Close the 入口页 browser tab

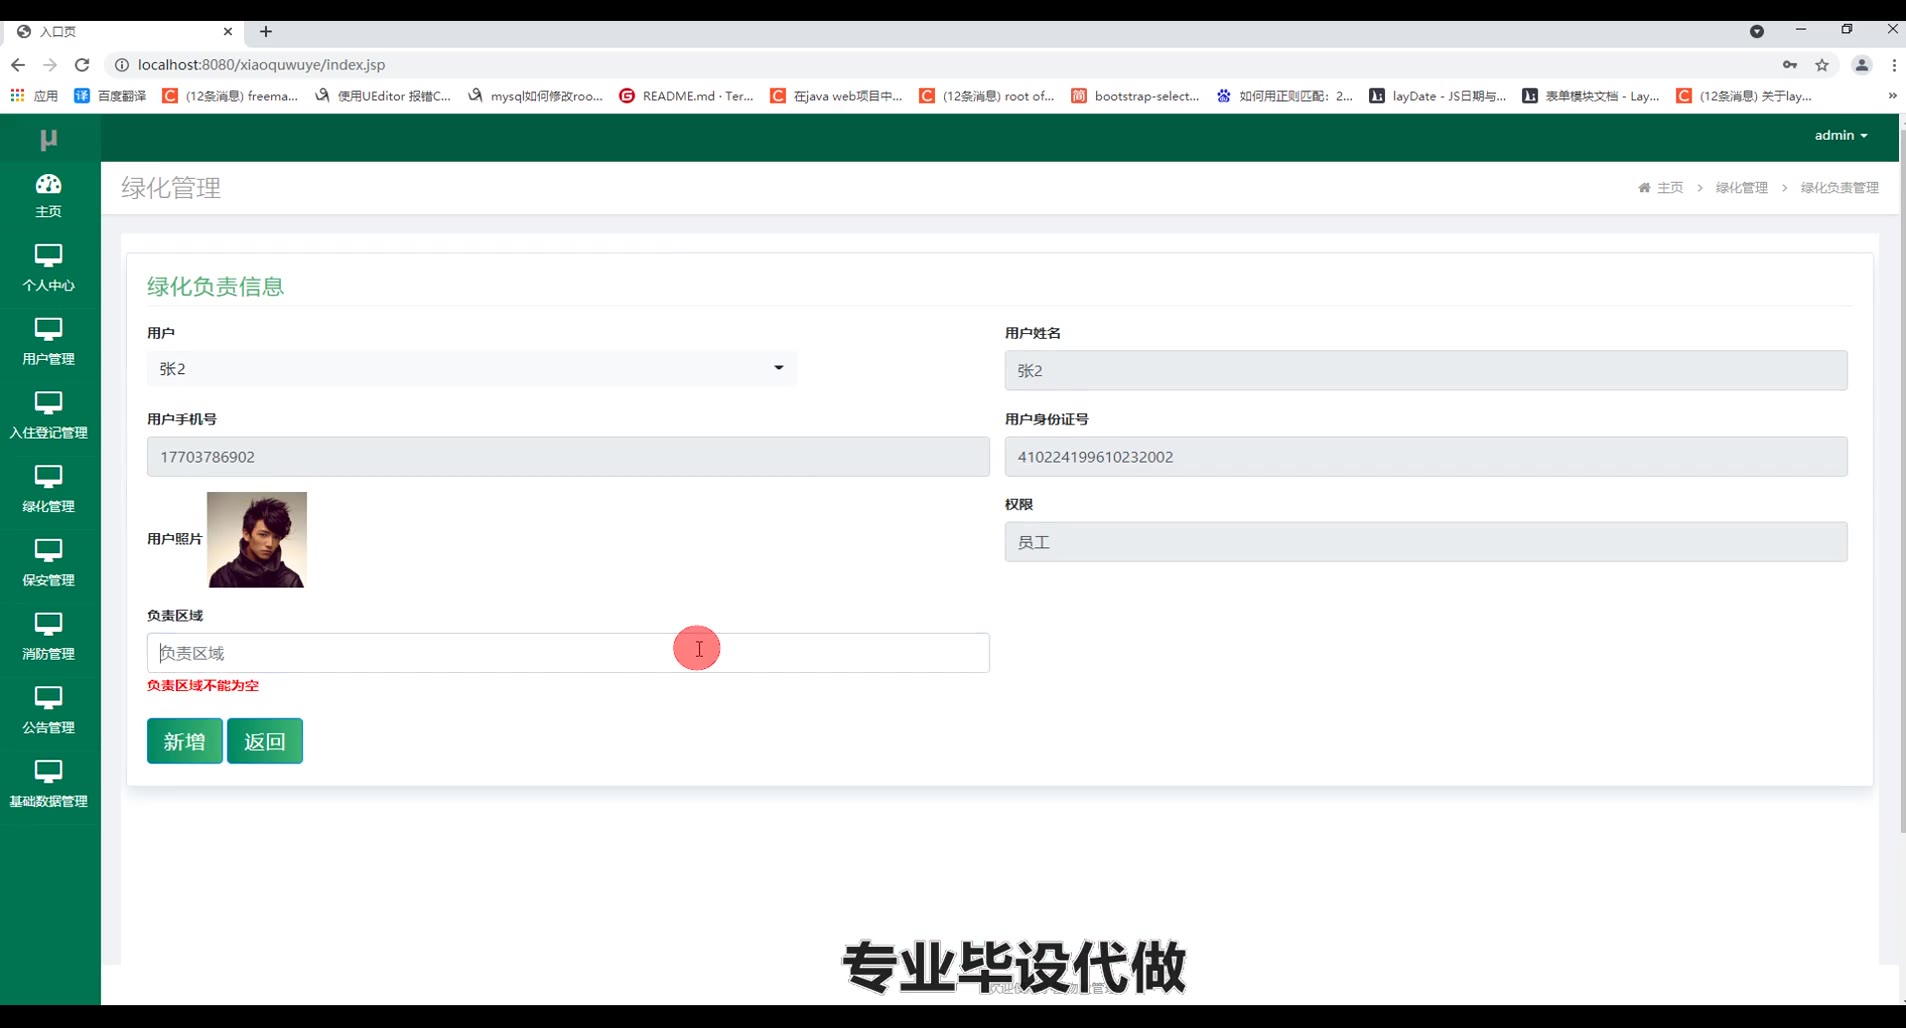tap(228, 32)
